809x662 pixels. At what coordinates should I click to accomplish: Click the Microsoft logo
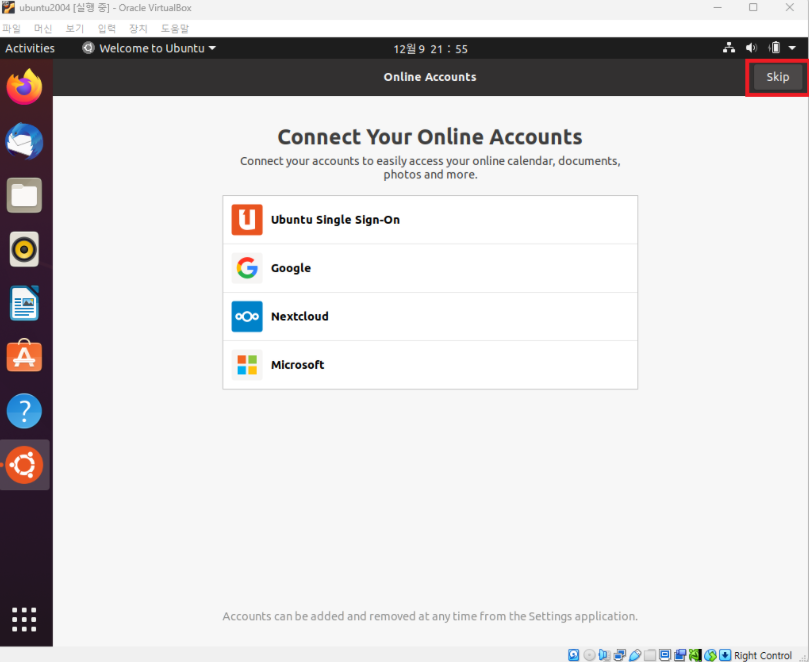[247, 365]
